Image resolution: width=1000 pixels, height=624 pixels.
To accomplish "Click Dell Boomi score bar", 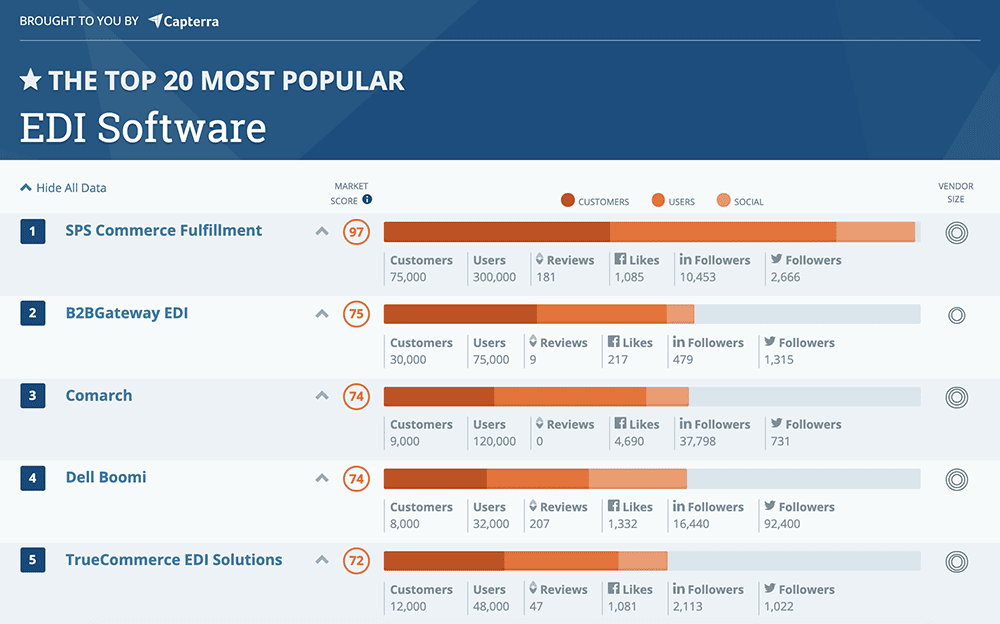I will tap(652, 479).
